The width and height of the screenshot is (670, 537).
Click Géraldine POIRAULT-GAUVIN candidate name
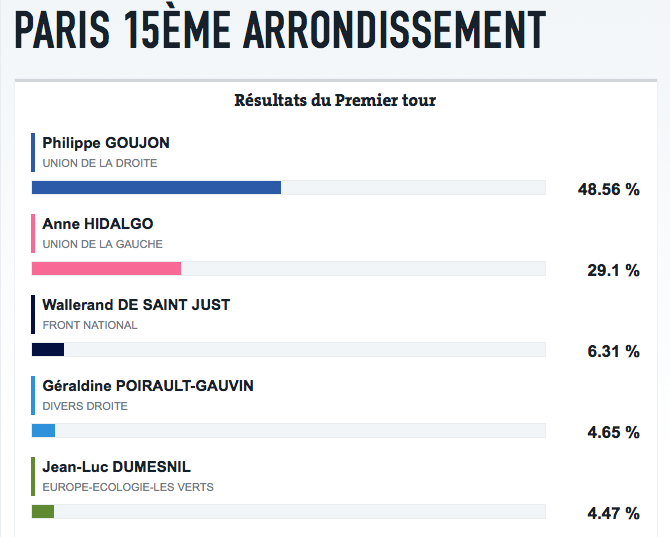click(148, 386)
